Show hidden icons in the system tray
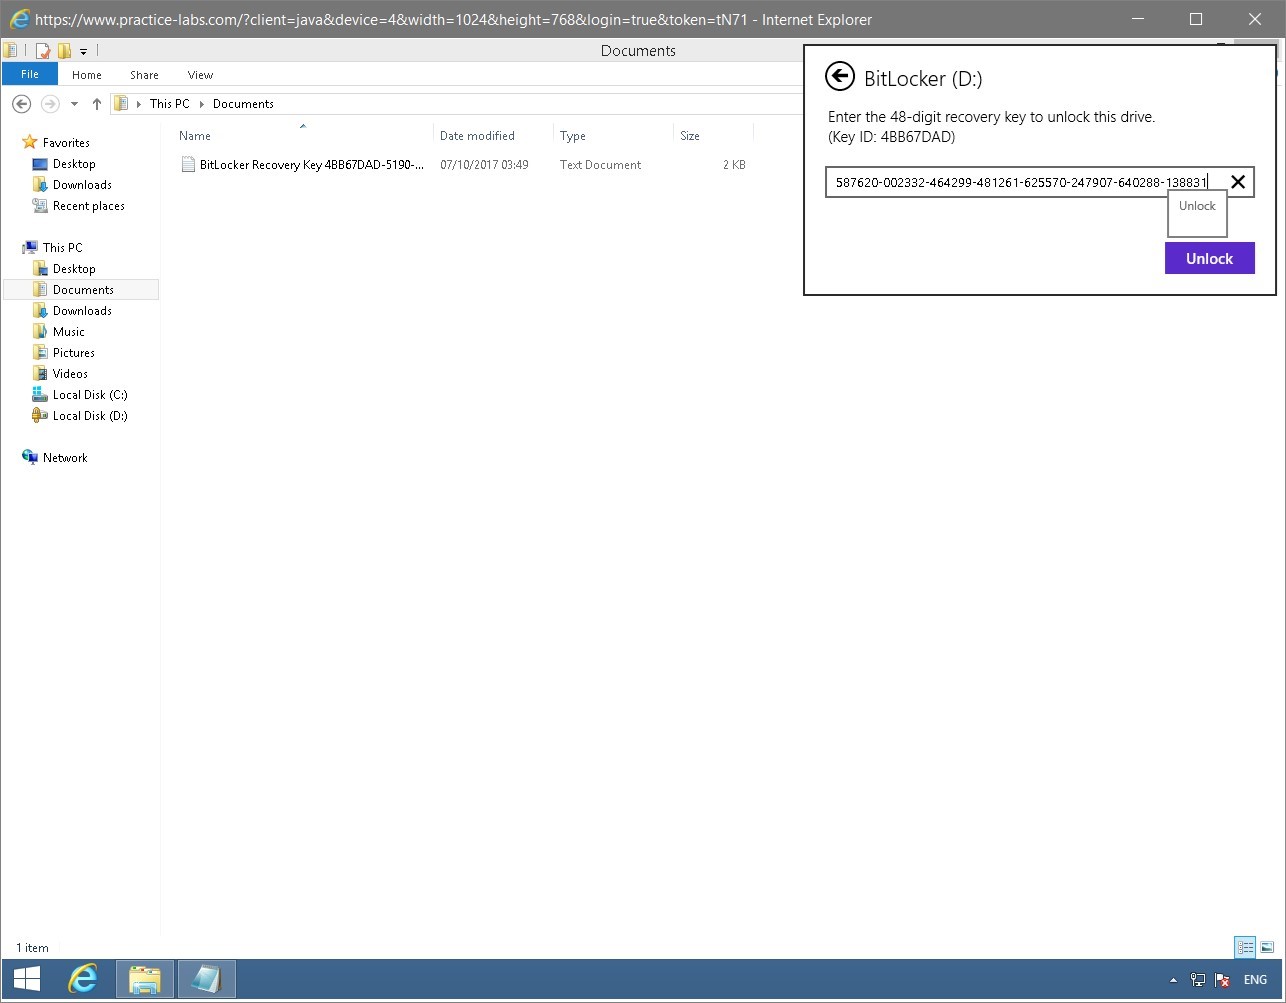 pyautogui.click(x=1174, y=980)
